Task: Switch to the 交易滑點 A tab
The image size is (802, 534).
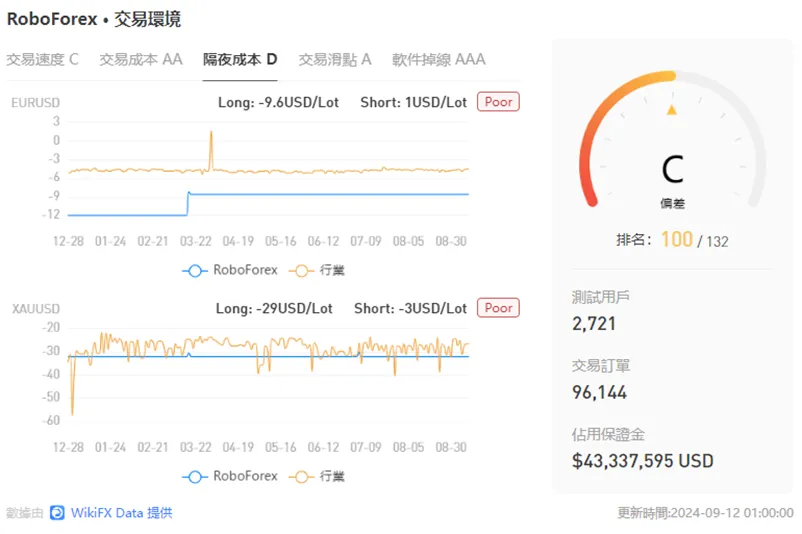Action: pos(335,59)
